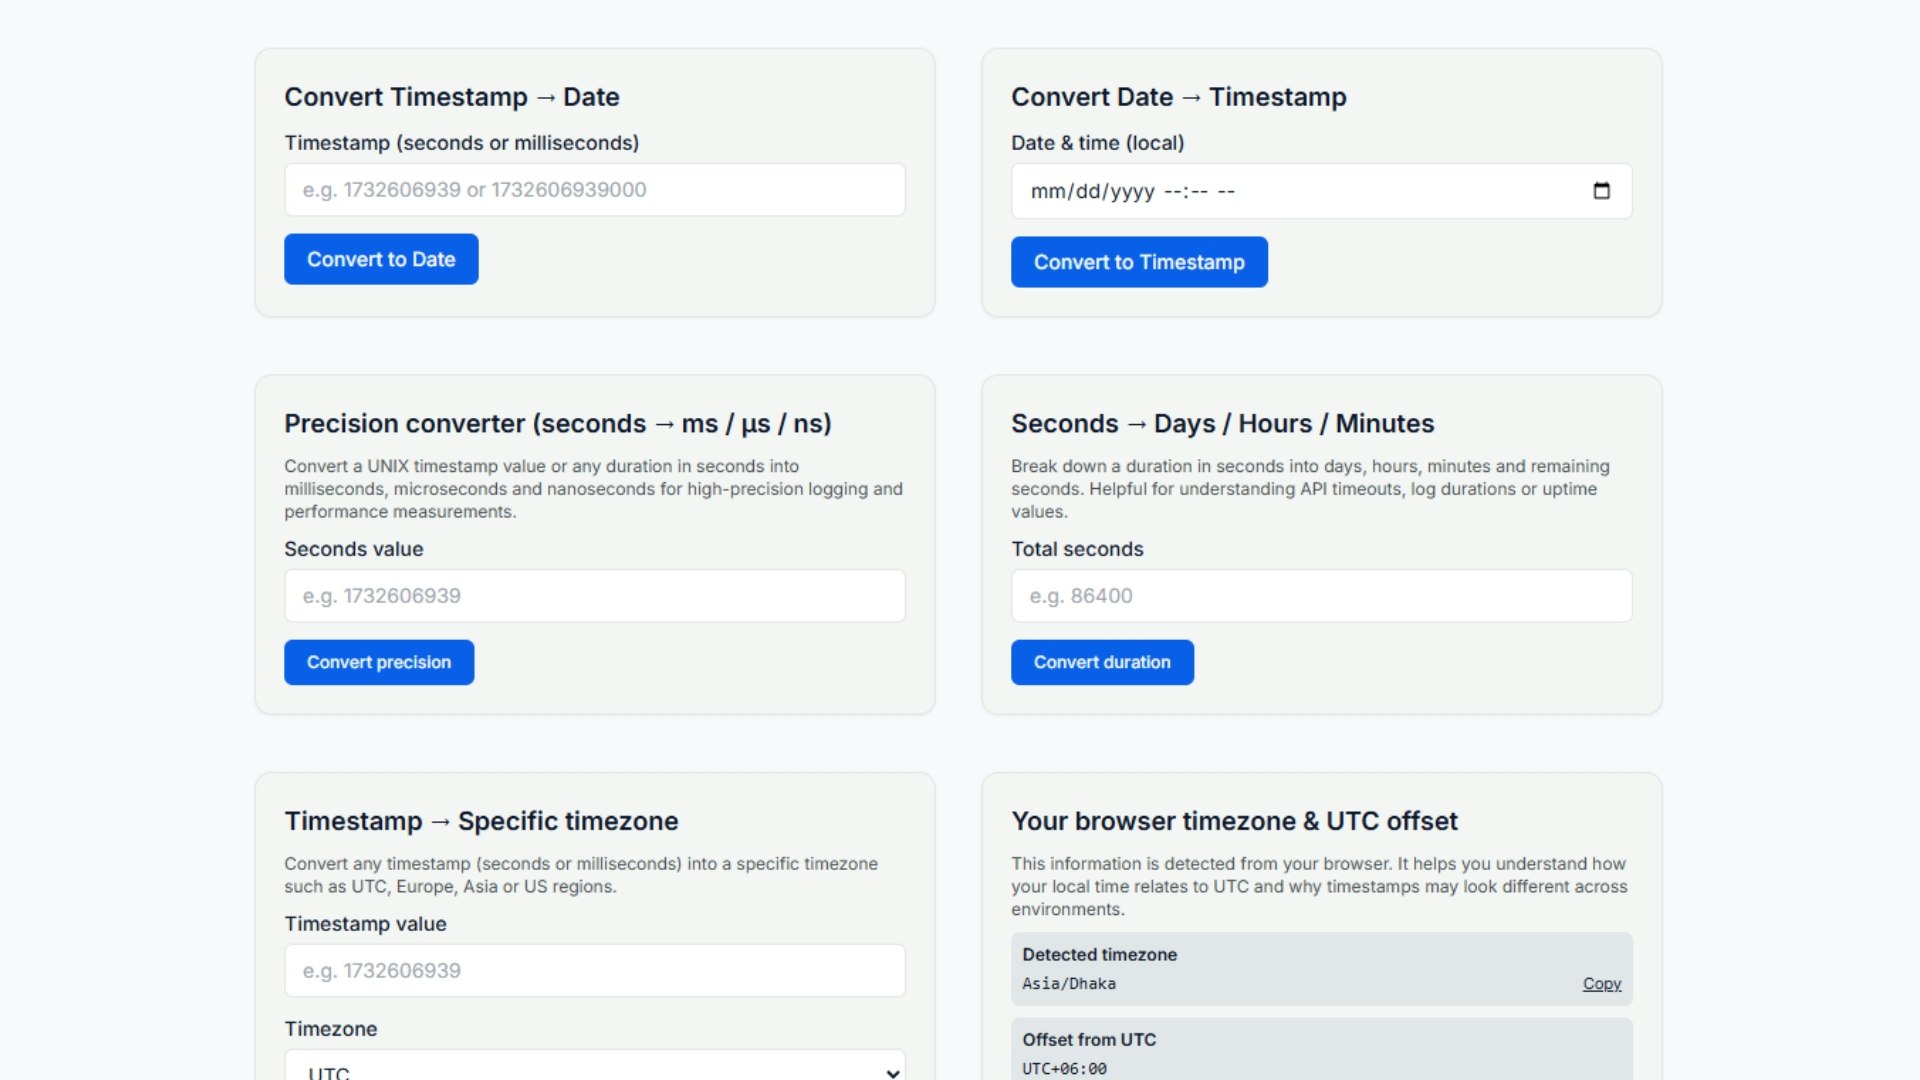Open the calendar date picker icon
1920x1080 pixels.
[1601, 190]
